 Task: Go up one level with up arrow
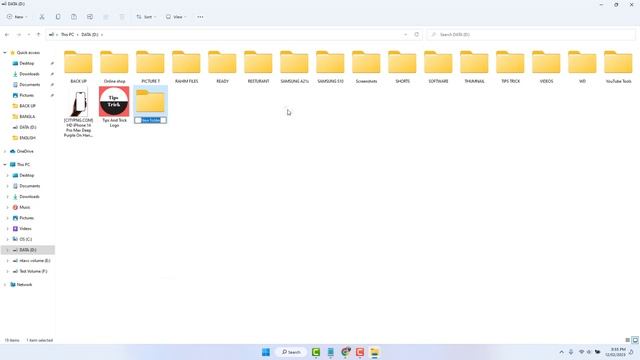click(x=38, y=35)
